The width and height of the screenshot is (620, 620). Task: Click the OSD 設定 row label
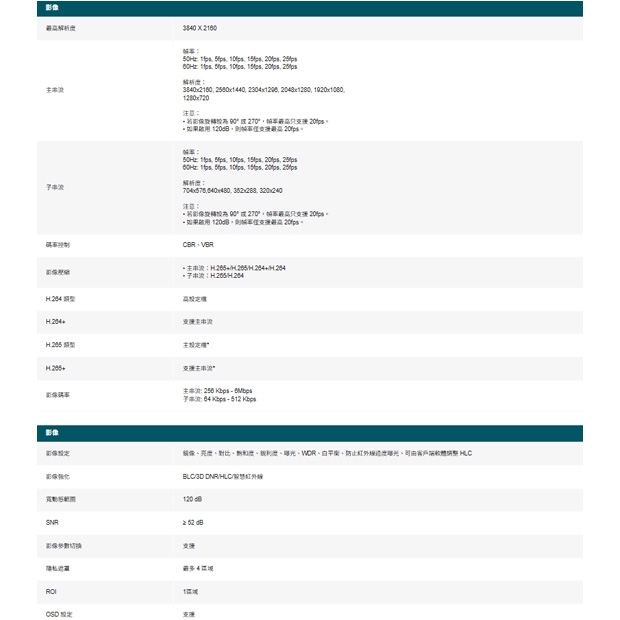59,613
